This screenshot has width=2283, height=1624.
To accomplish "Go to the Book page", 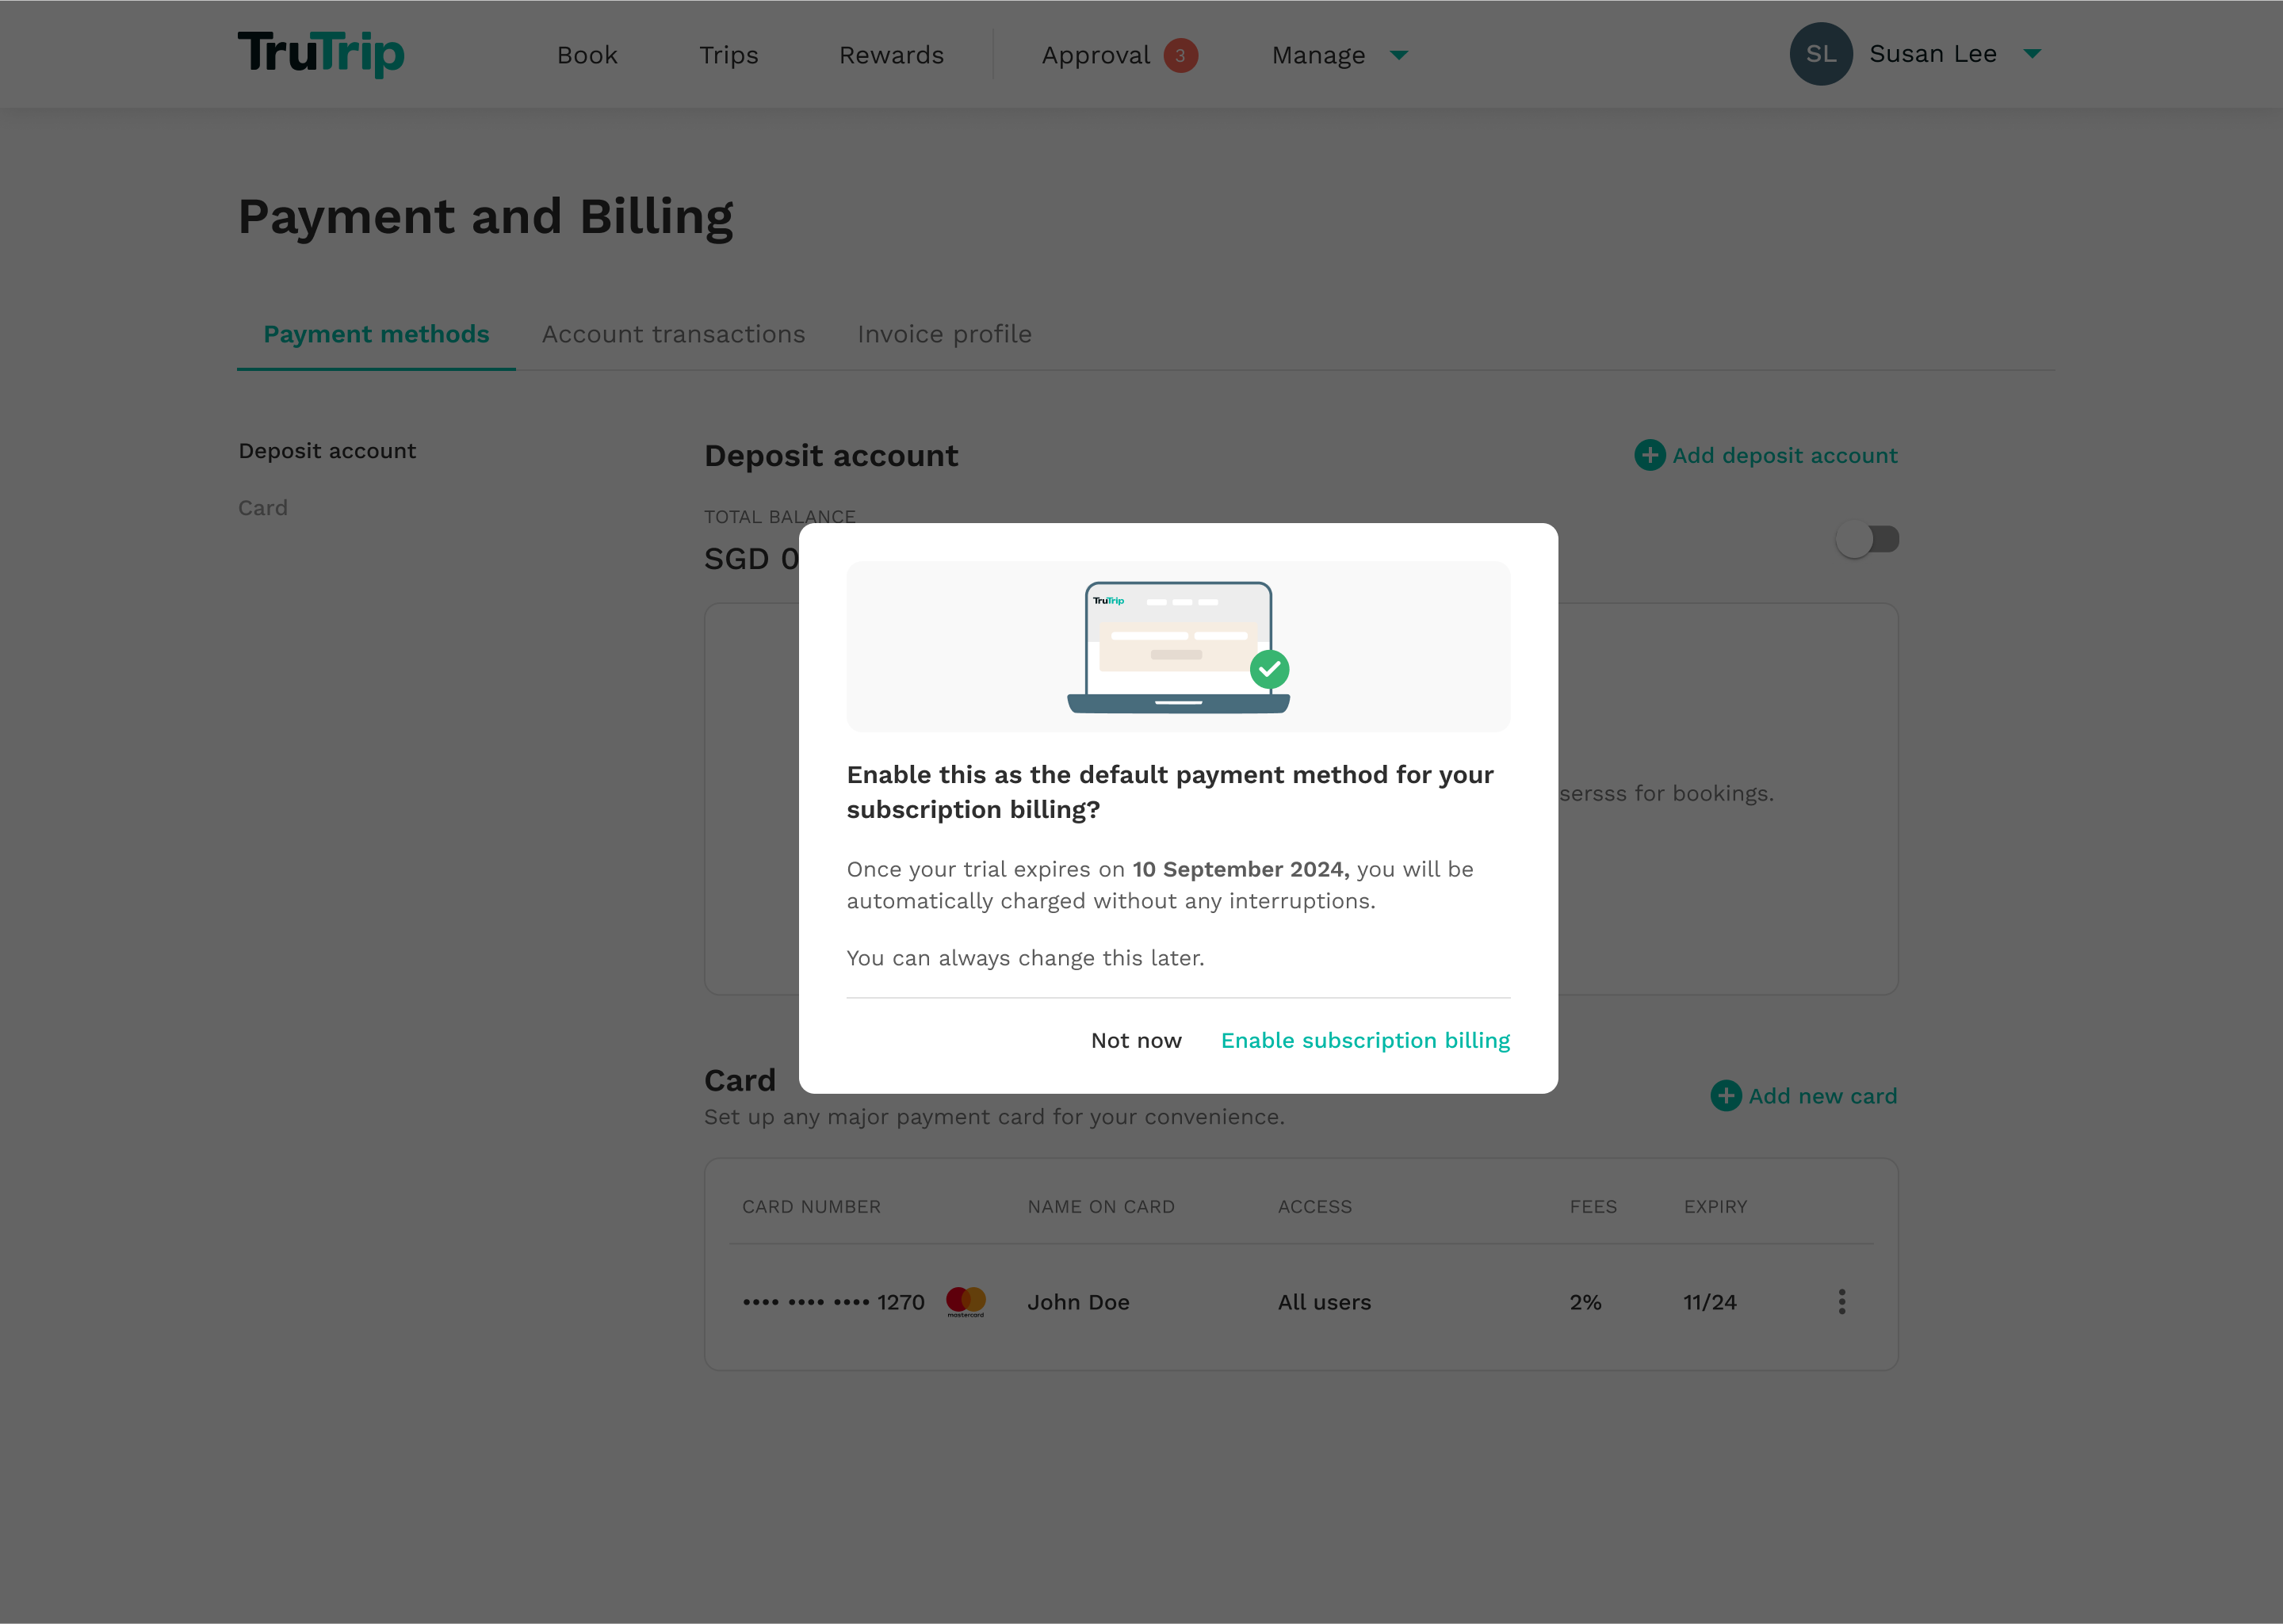I will (587, 55).
